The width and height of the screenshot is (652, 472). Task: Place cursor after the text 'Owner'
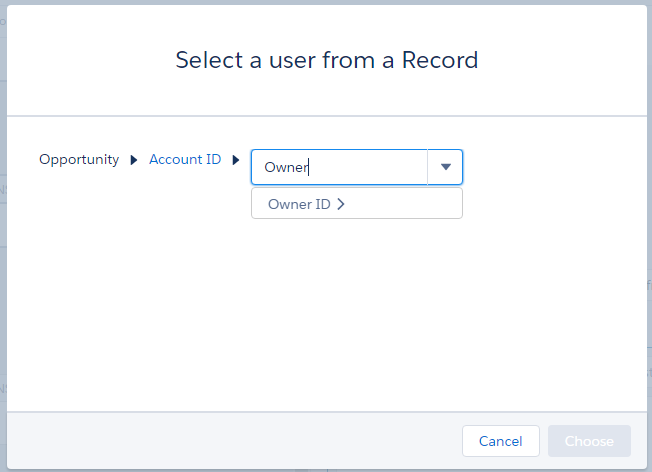click(310, 168)
